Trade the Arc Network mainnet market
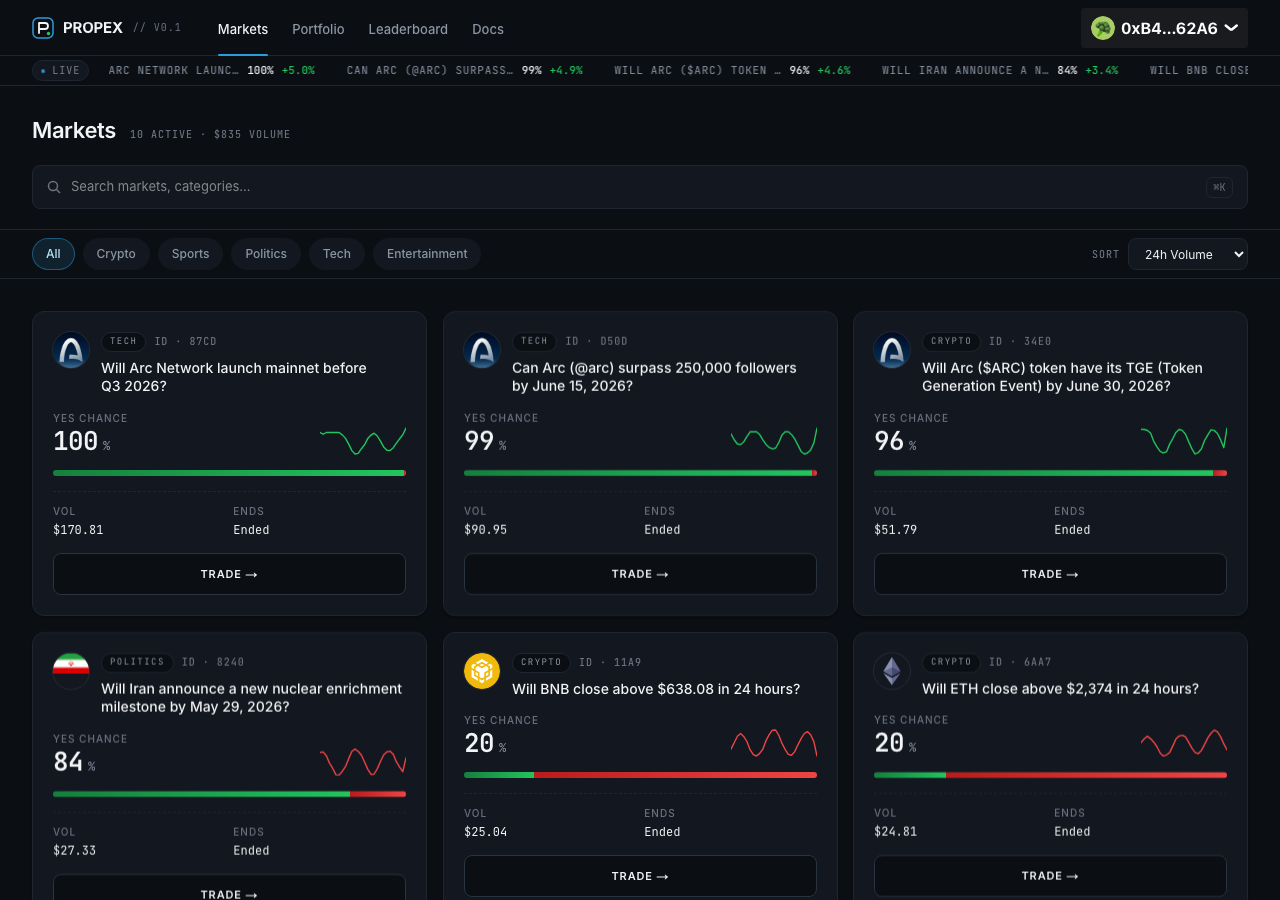Viewport: 1280px width, 900px height. (229, 574)
